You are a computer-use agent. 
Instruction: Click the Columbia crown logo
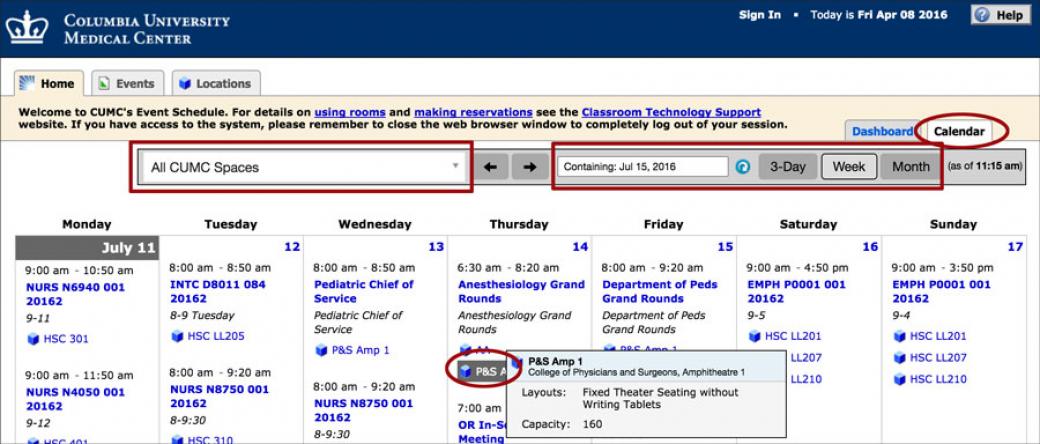(27, 27)
